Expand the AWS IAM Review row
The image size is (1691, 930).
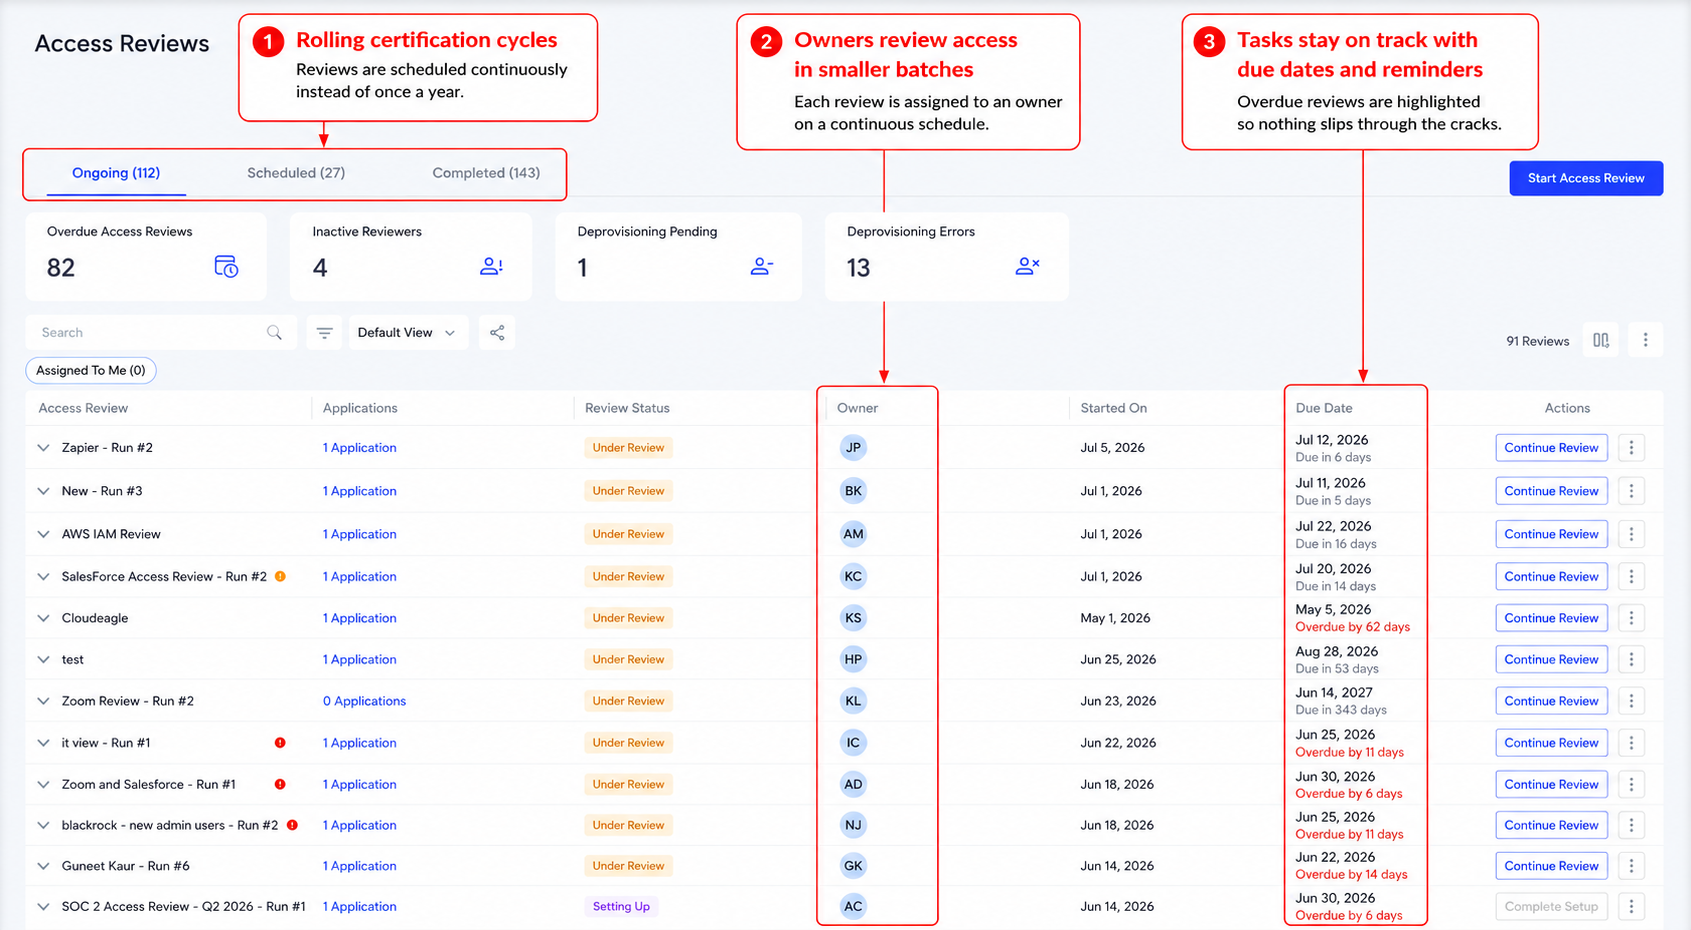point(43,534)
